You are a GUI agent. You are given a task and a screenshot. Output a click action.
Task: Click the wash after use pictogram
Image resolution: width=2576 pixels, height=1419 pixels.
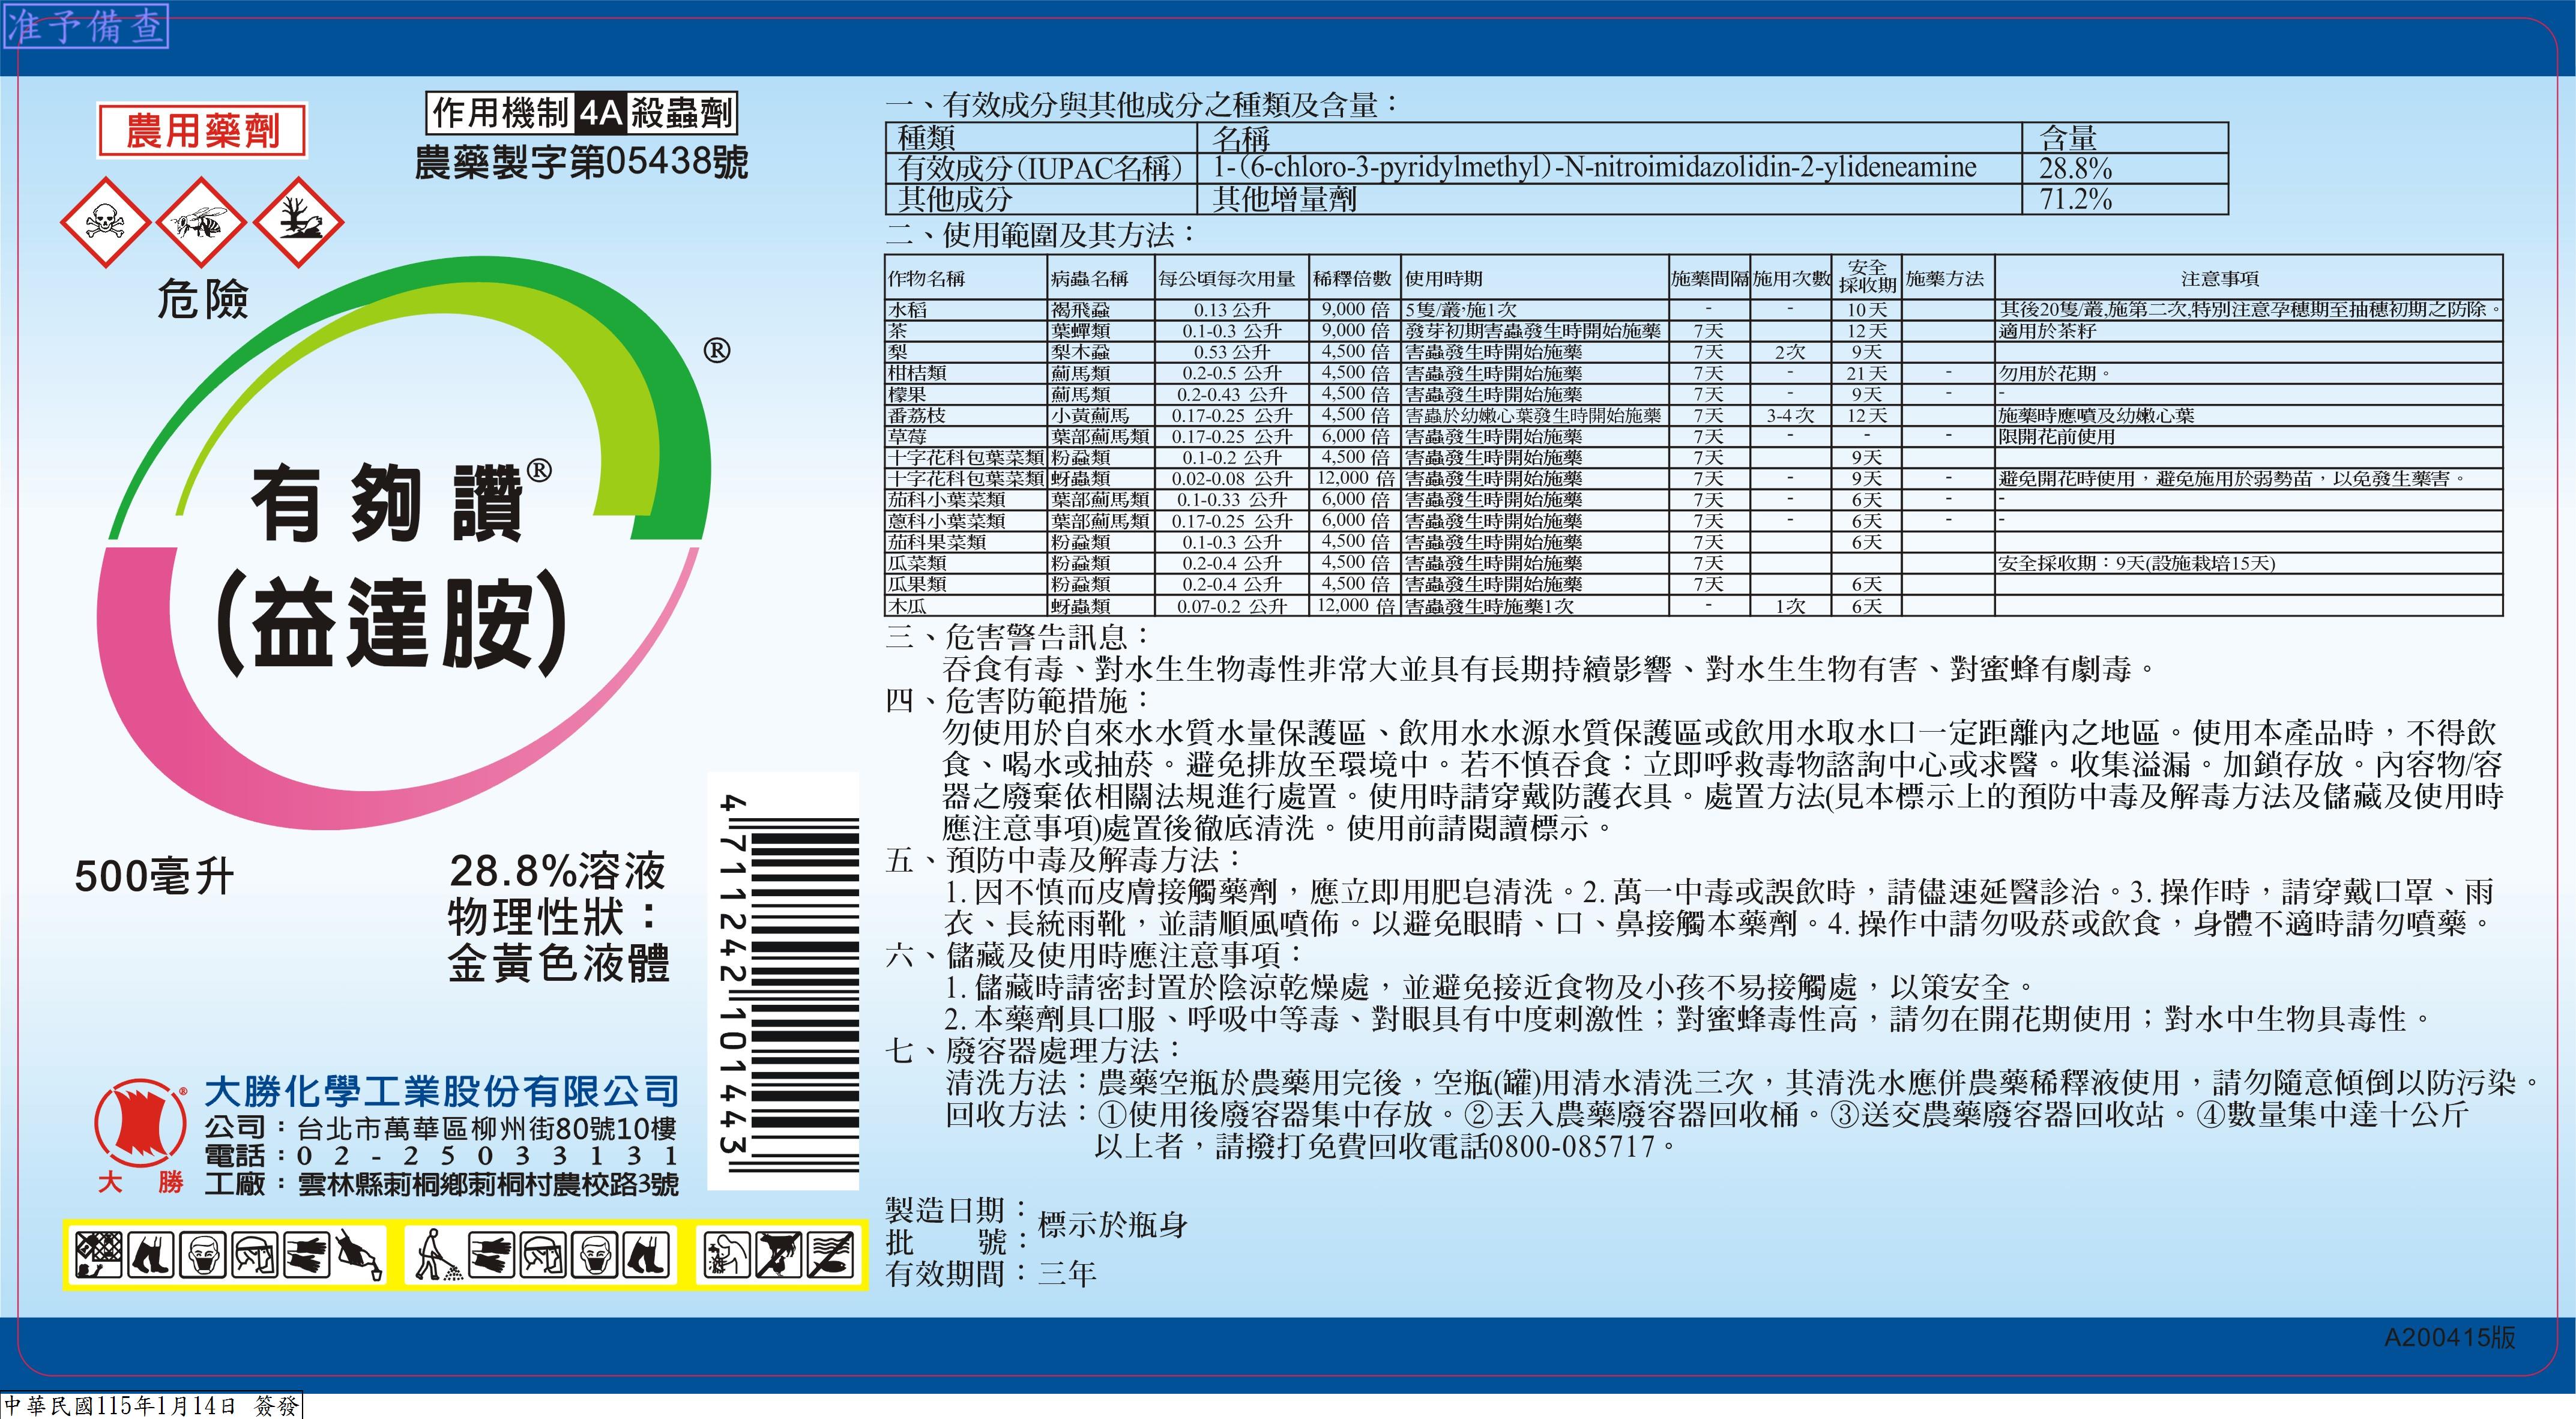click(727, 1254)
